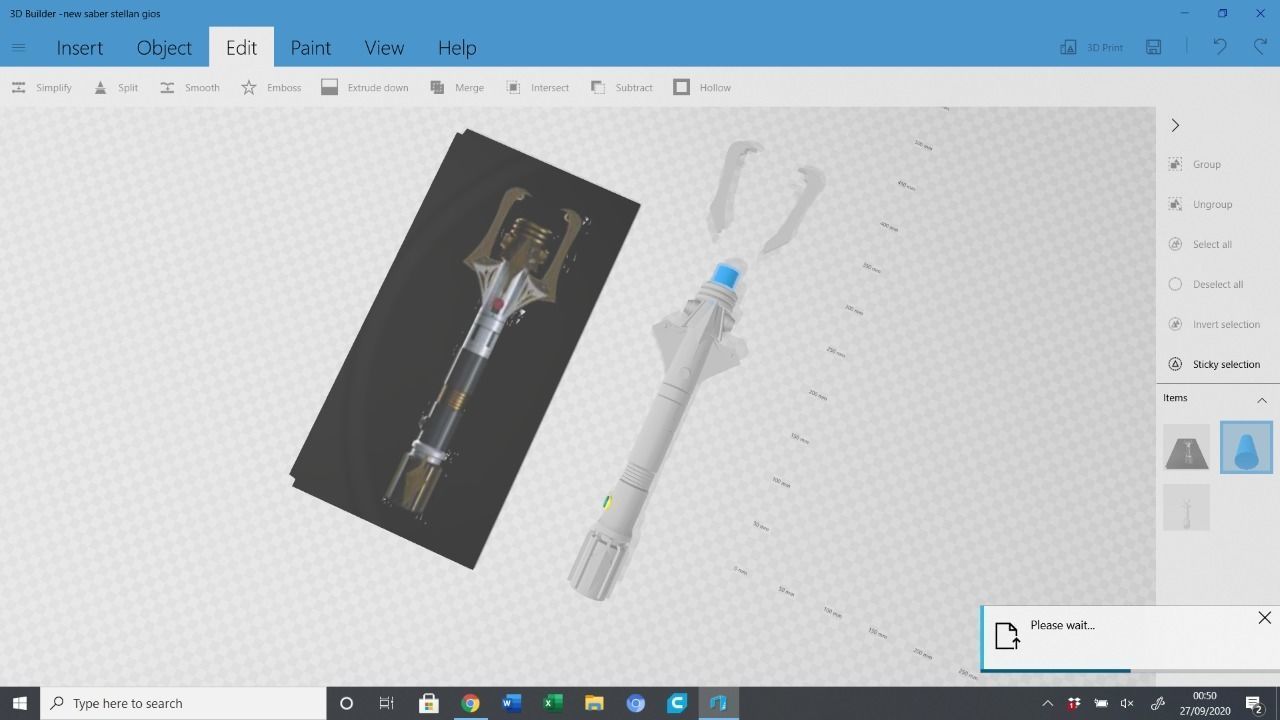Undo the last action
Viewport: 1280px width, 720px height.
[1219, 47]
